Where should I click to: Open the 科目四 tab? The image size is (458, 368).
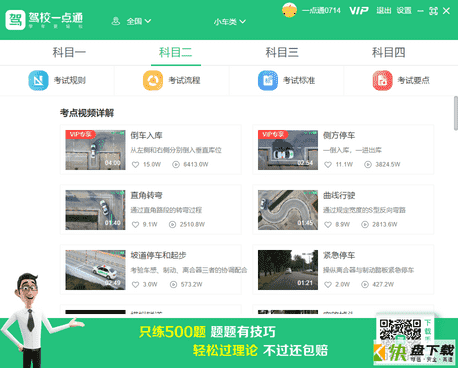[388, 52]
